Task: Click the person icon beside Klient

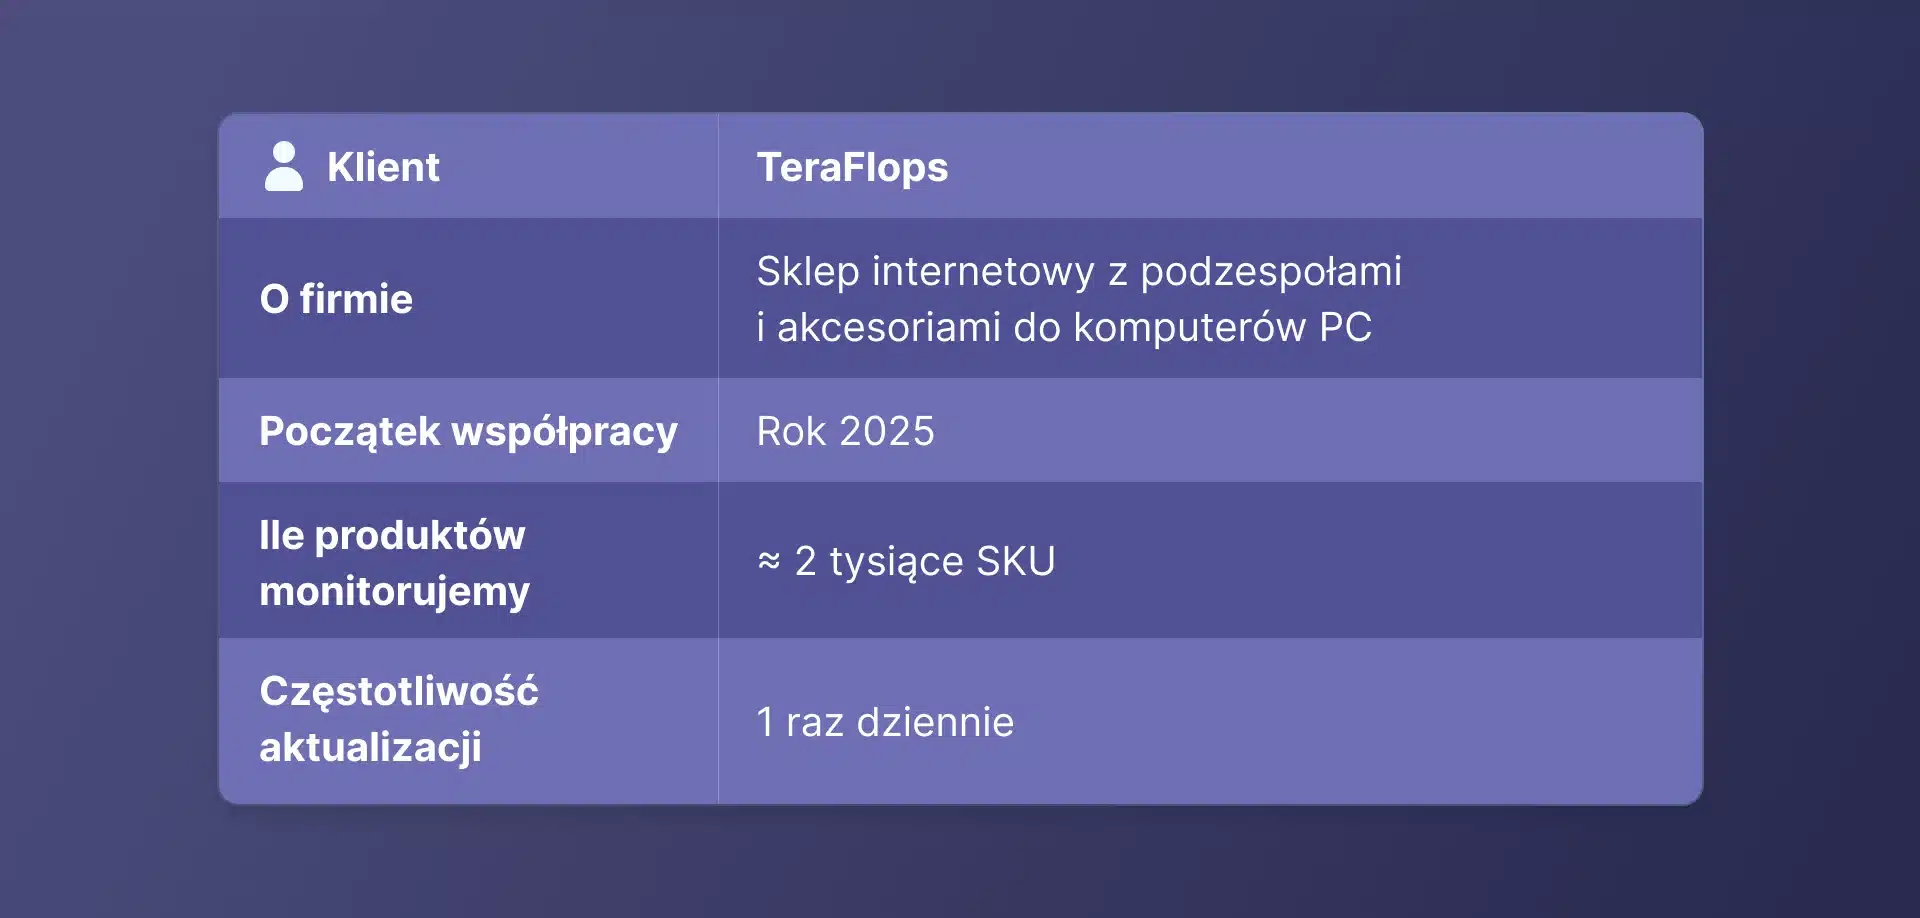Action: pos(284,166)
